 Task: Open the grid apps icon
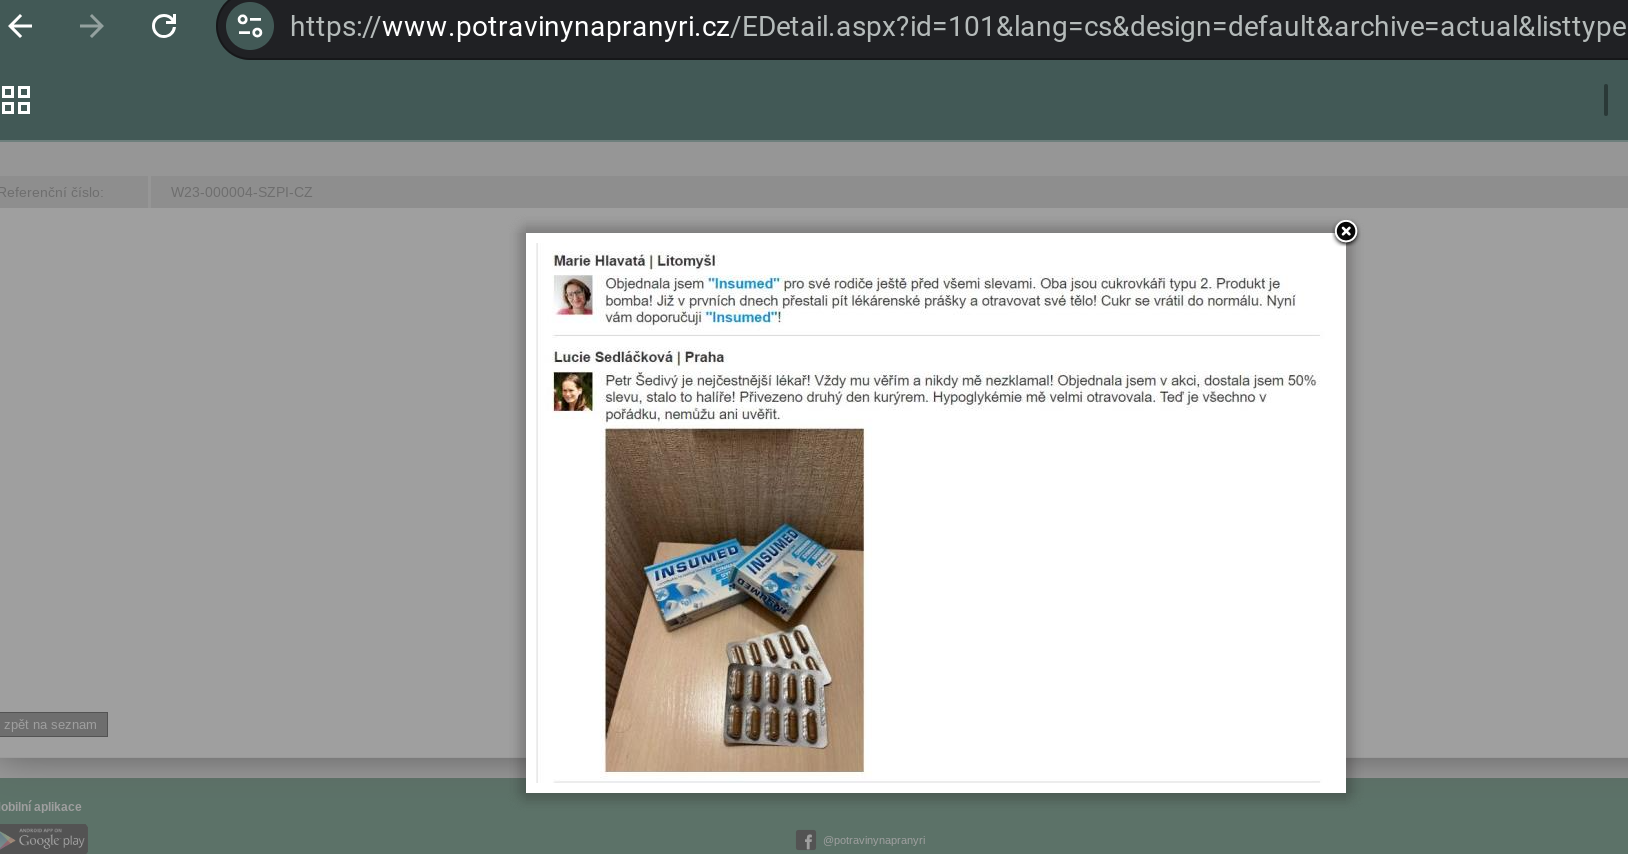point(16,100)
